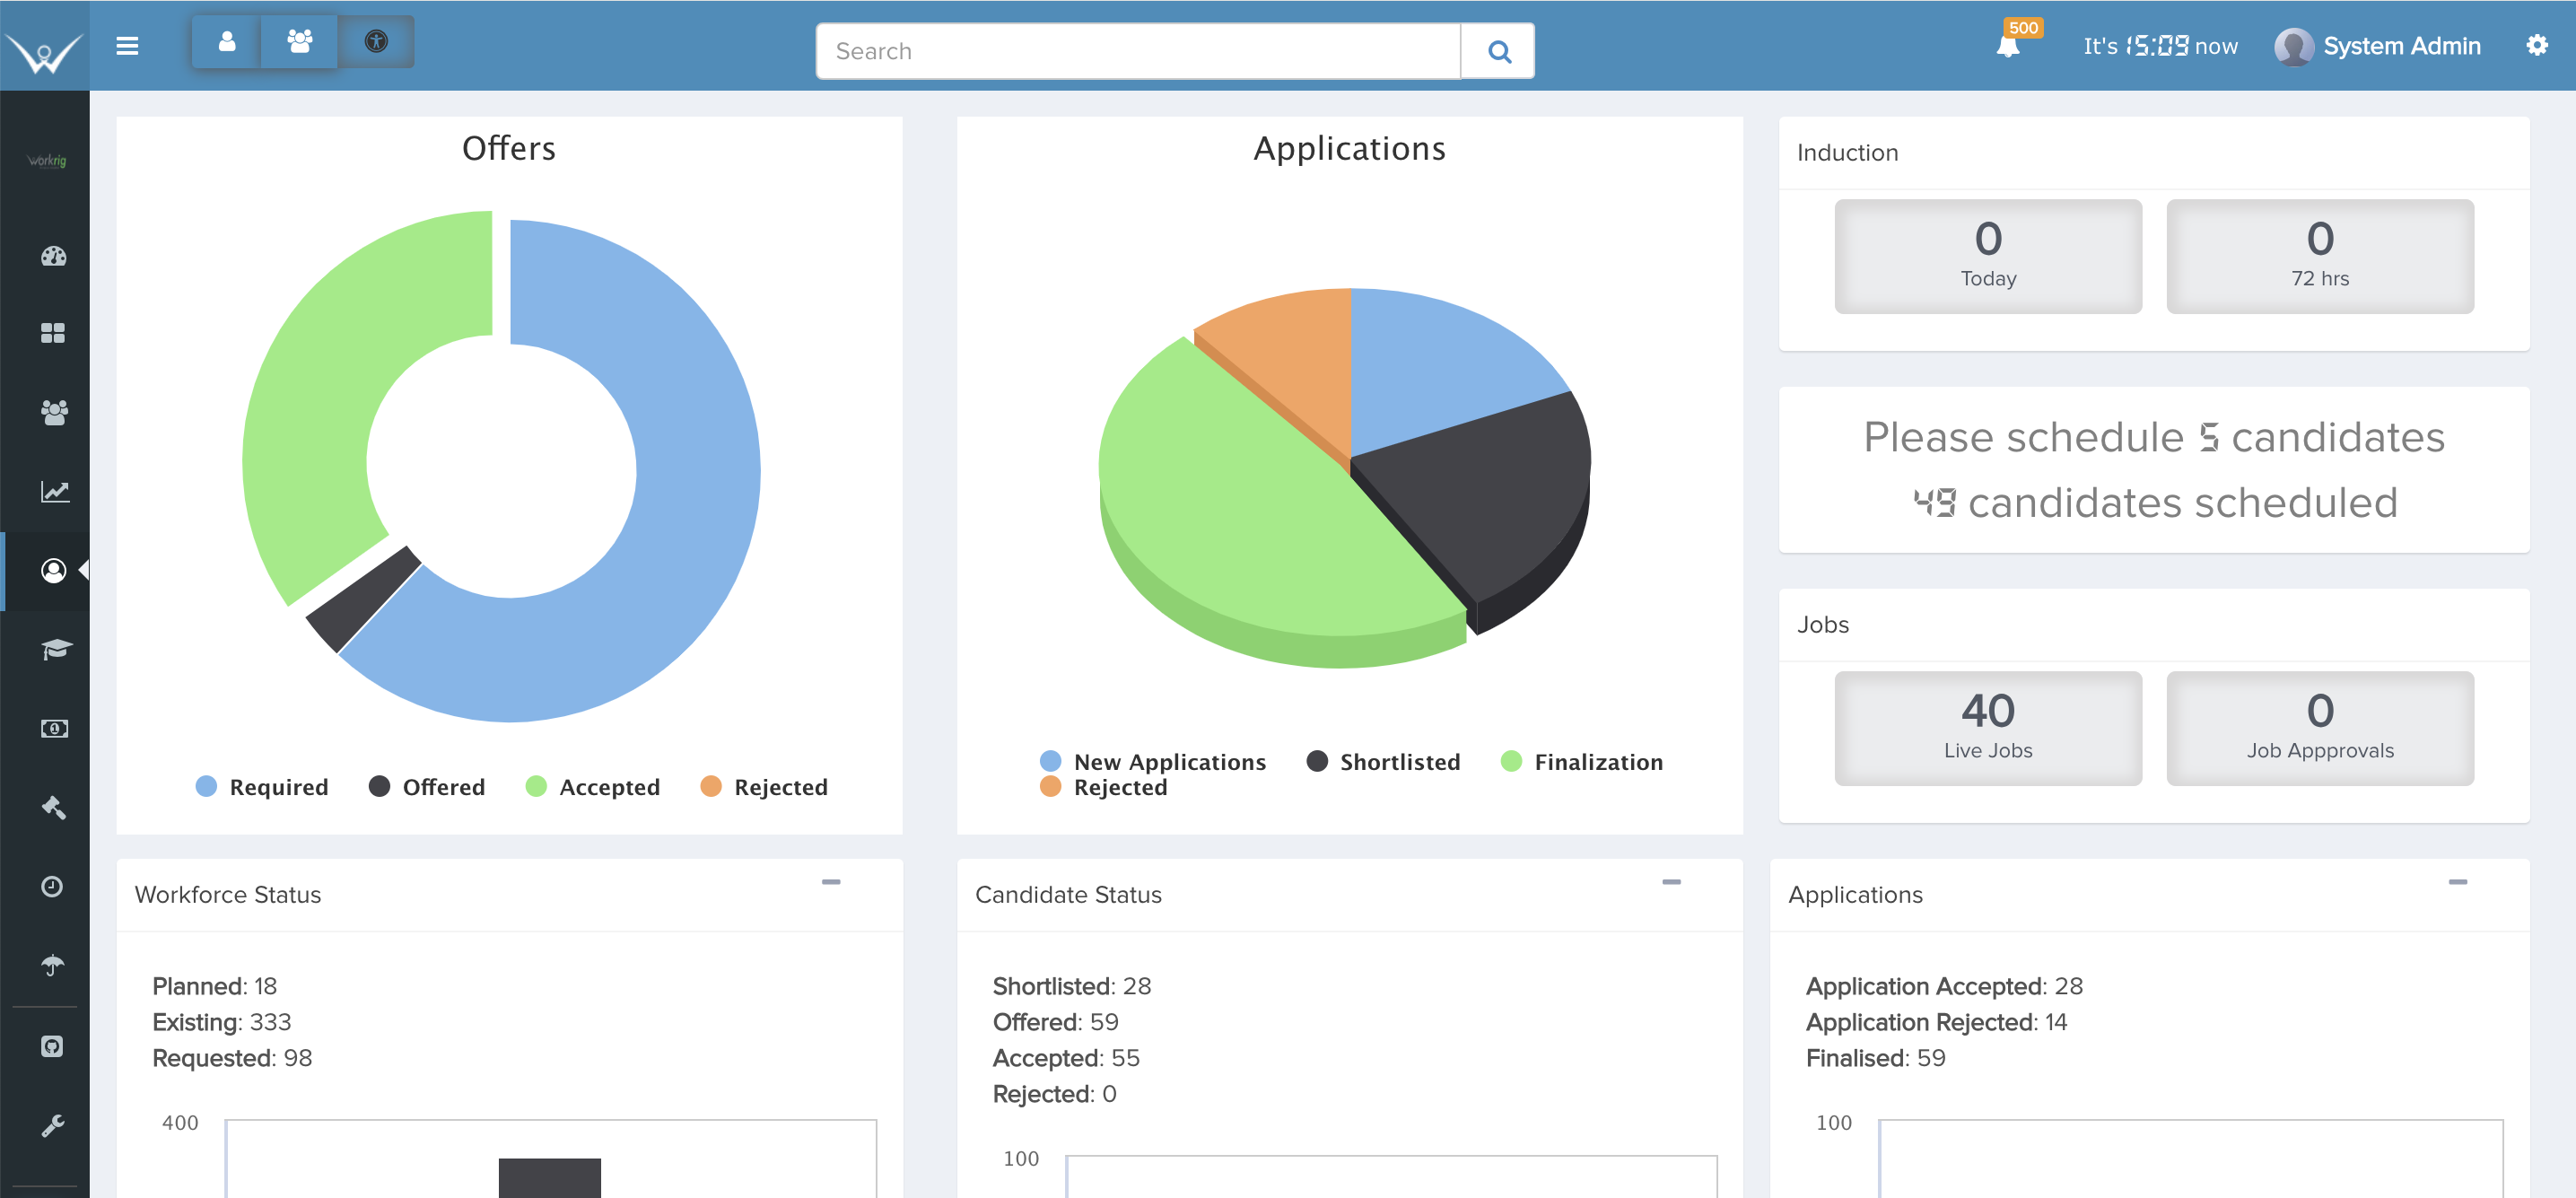
Task: Collapse the Candidate Status panel
Action: (x=1670, y=881)
